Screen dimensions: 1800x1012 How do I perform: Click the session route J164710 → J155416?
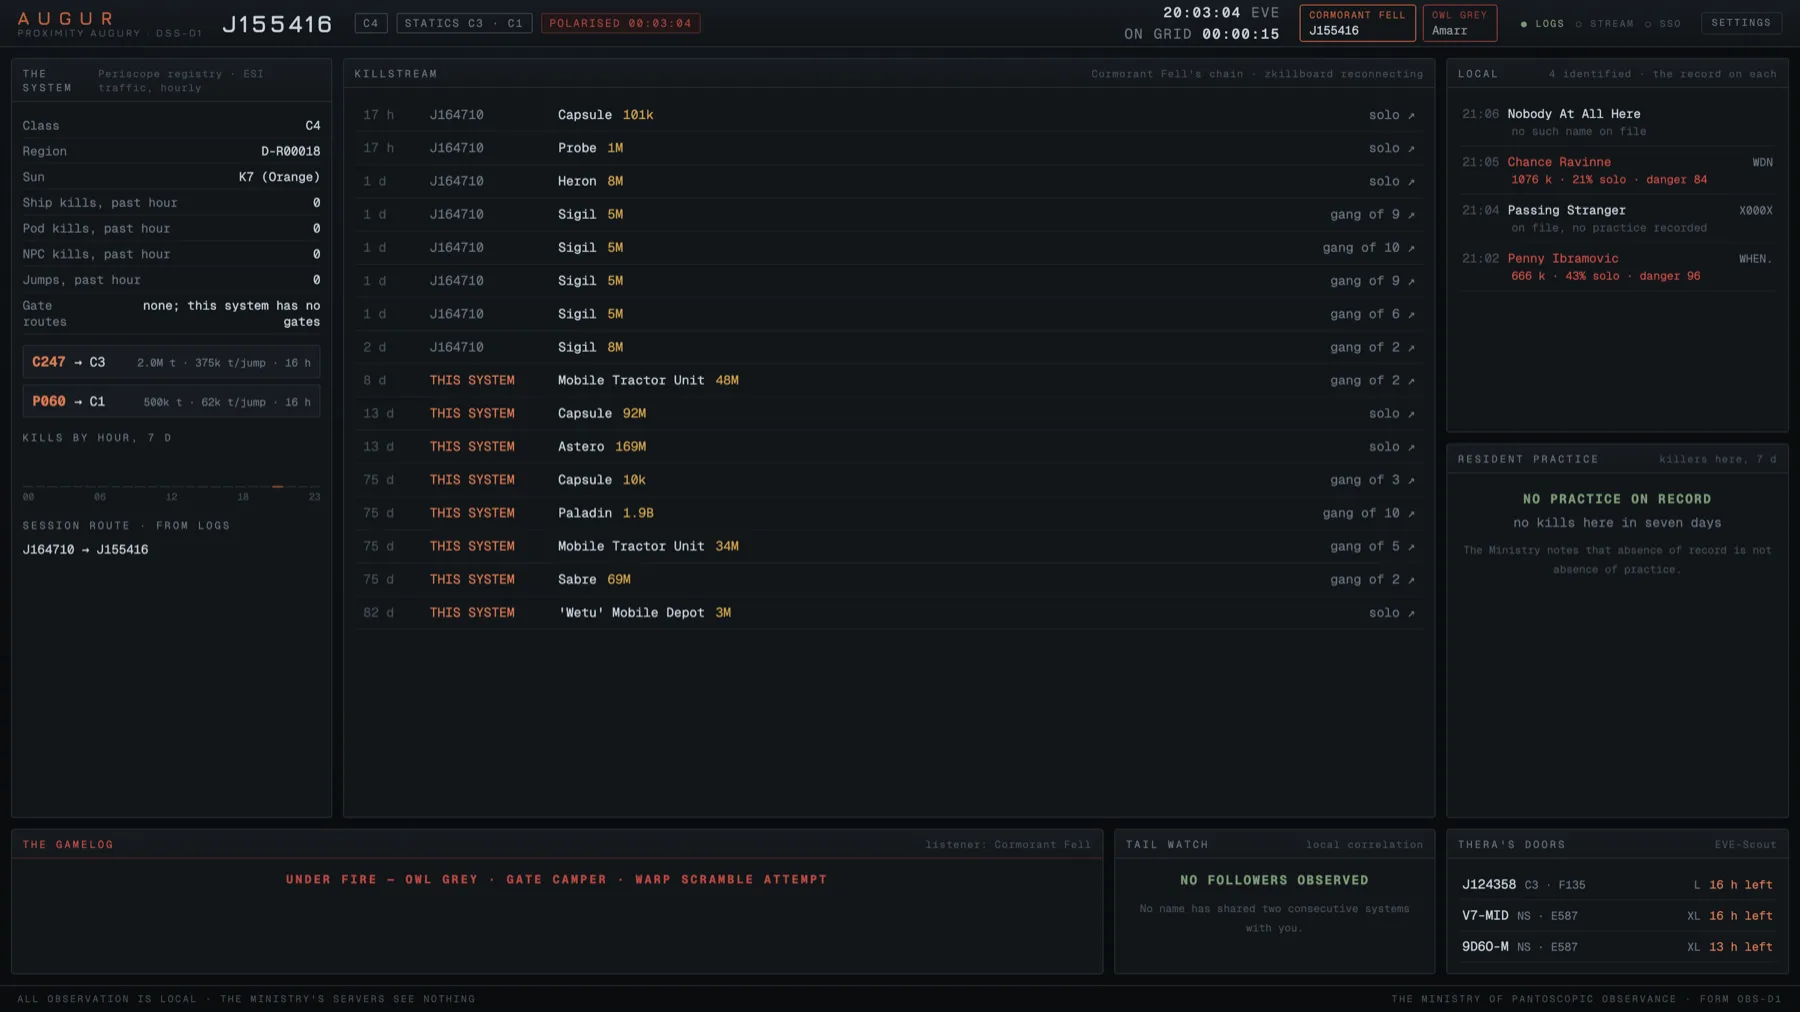85,549
